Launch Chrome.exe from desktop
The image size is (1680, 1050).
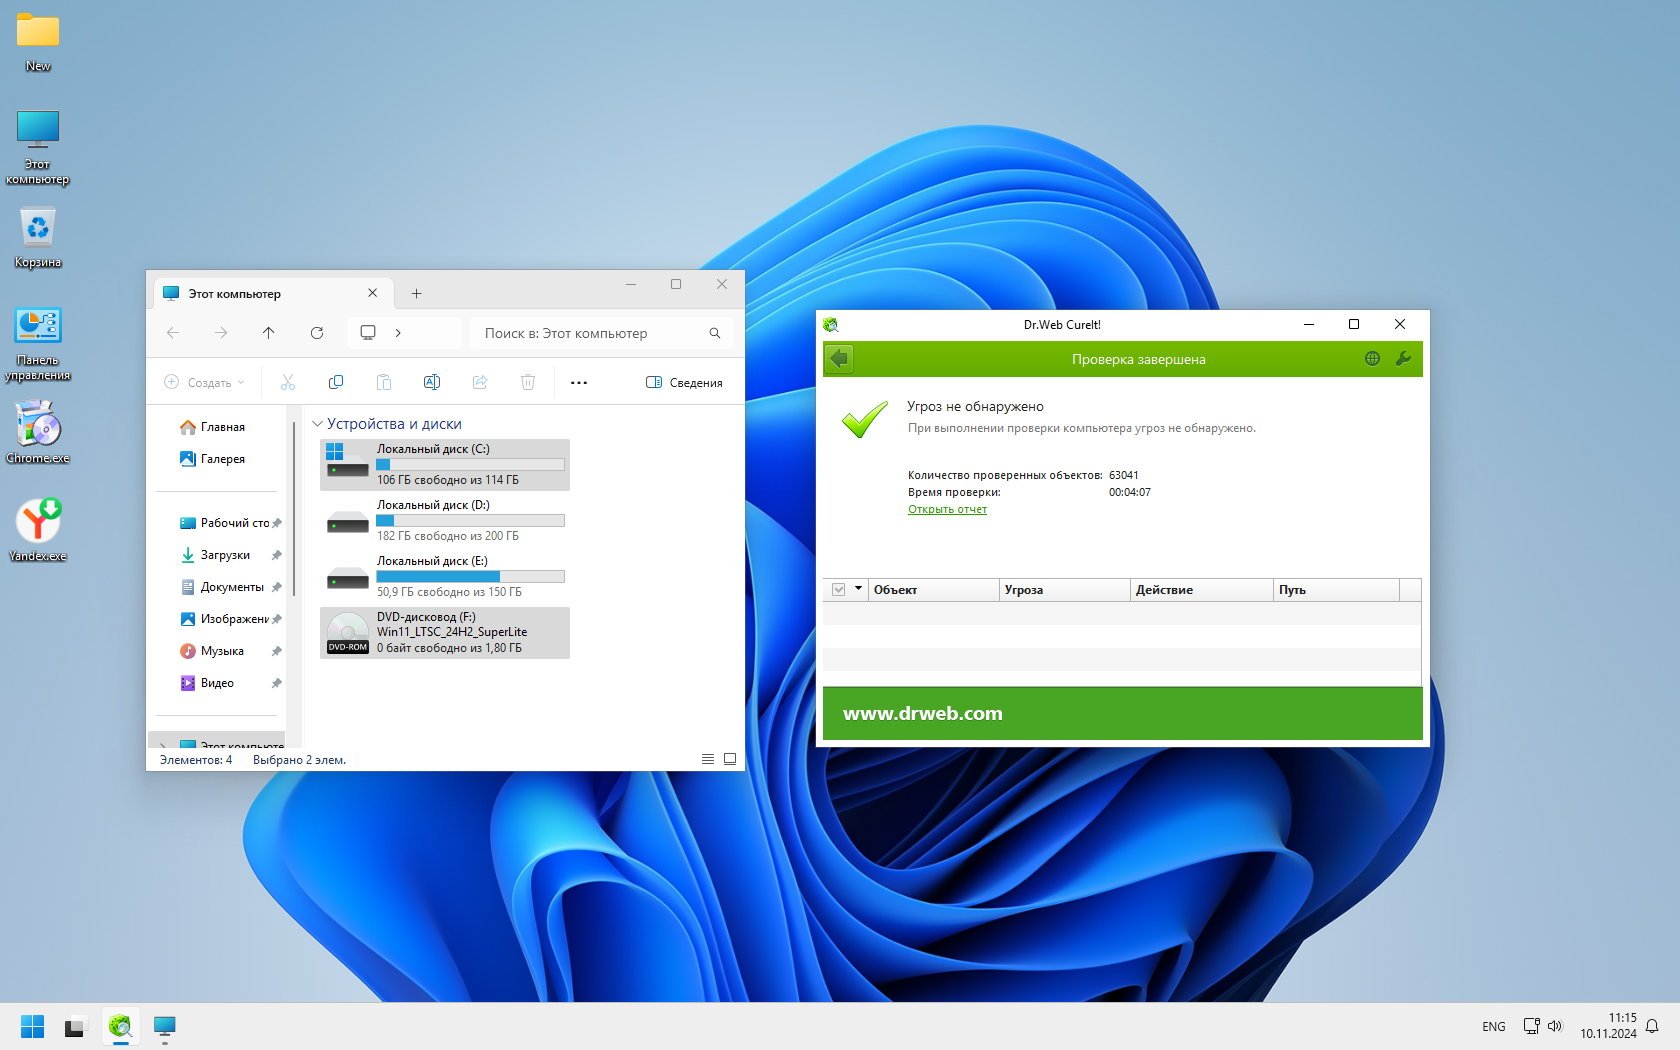[x=38, y=432]
